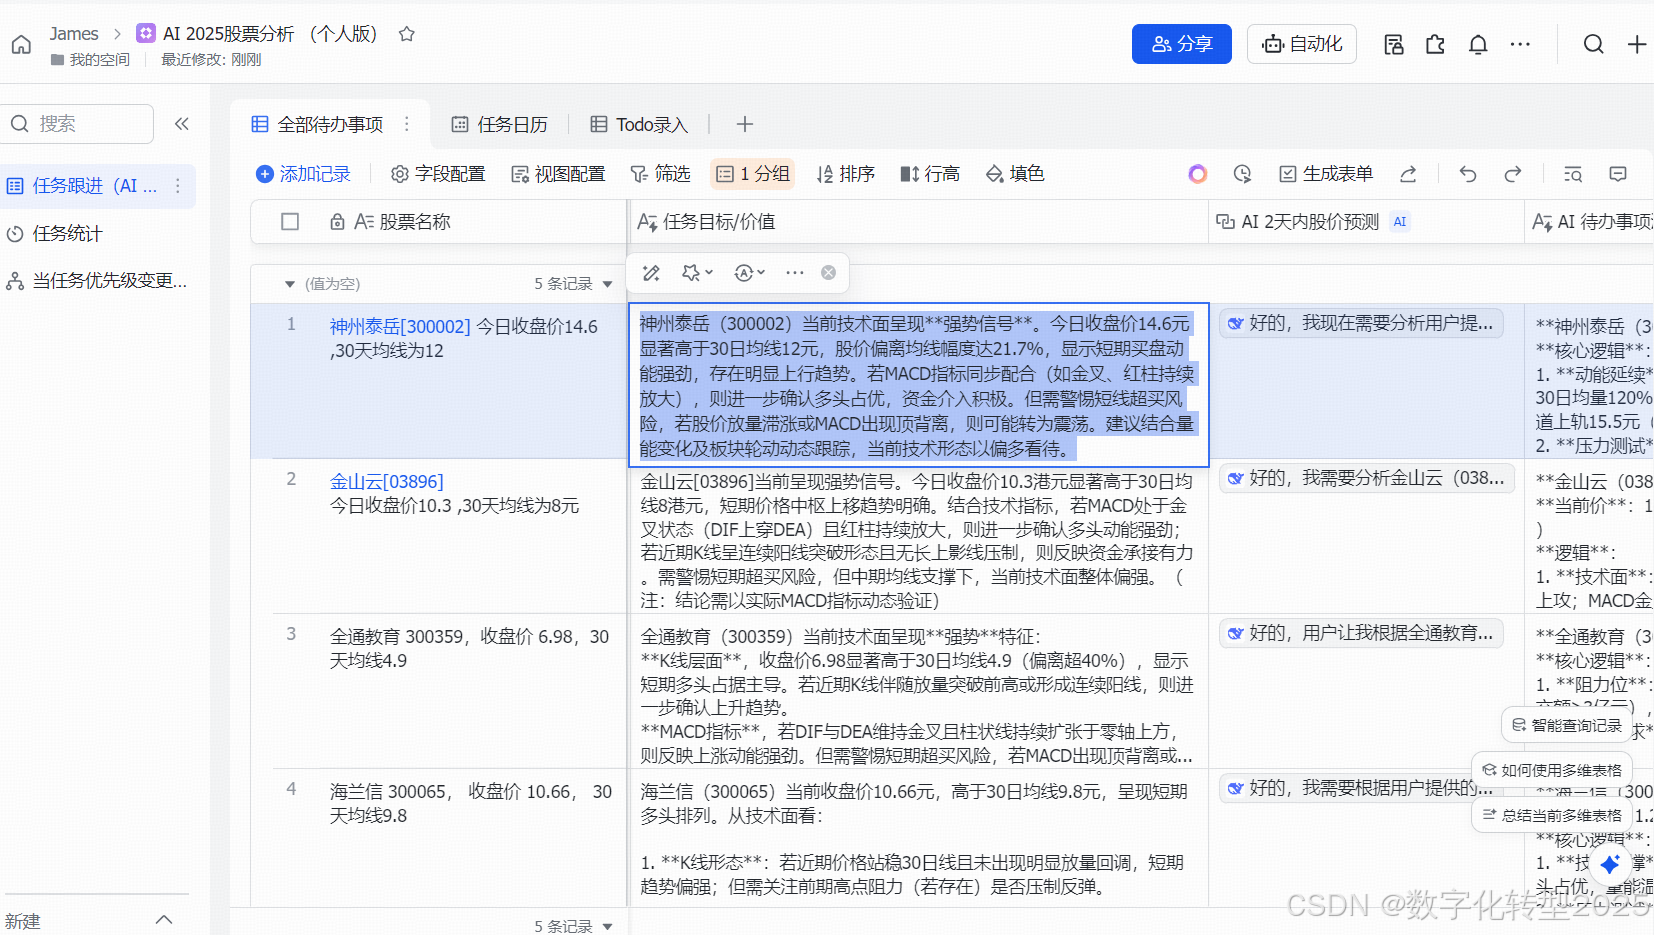Screen dimensions: 1654x935
Task: Click the AI star tool in floating toolbar
Action: [x=690, y=272]
